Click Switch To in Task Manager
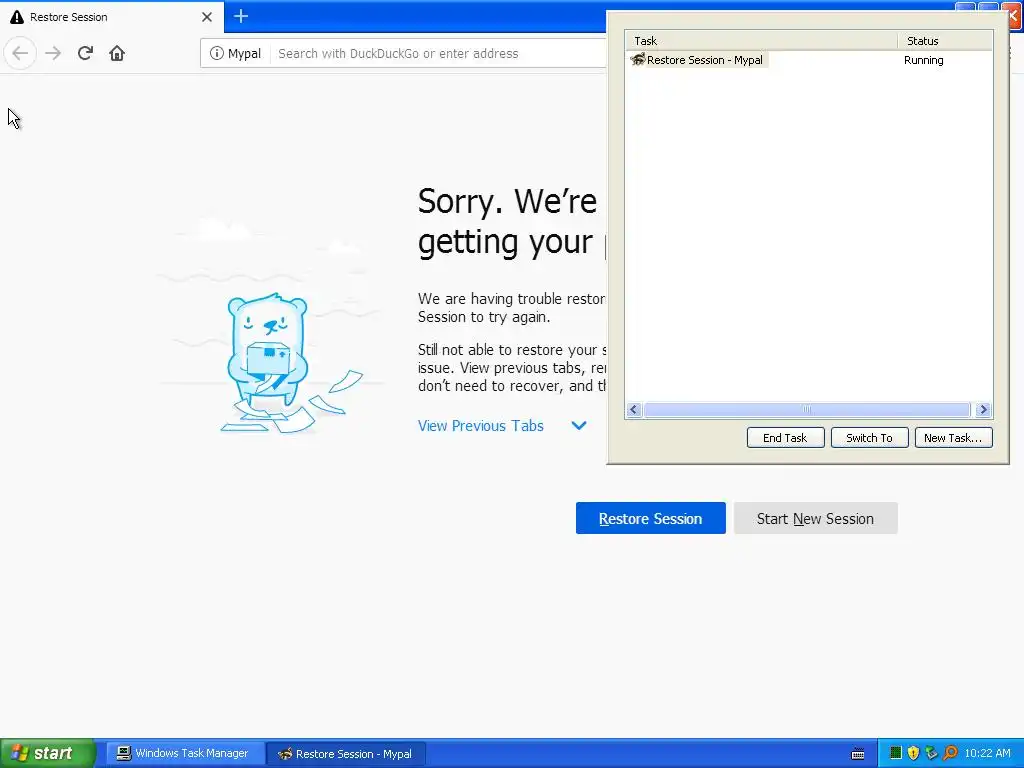 point(869,438)
